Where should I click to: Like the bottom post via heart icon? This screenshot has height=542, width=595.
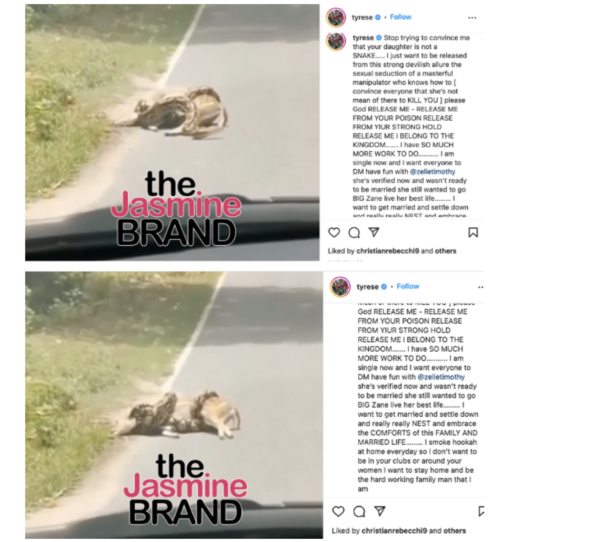coord(338,511)
